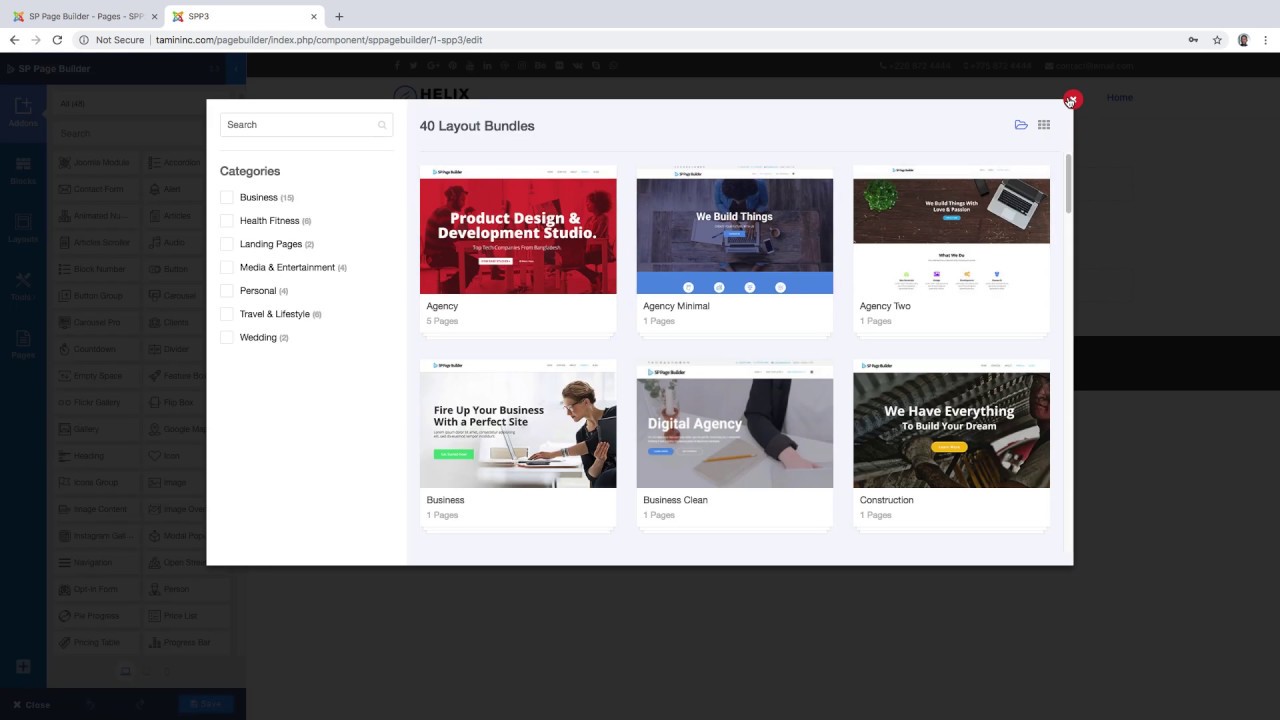Select the Gallery addon
The width and height of the screenshot is (1280, 720).
pyautogui.click(x=97, y=429)
